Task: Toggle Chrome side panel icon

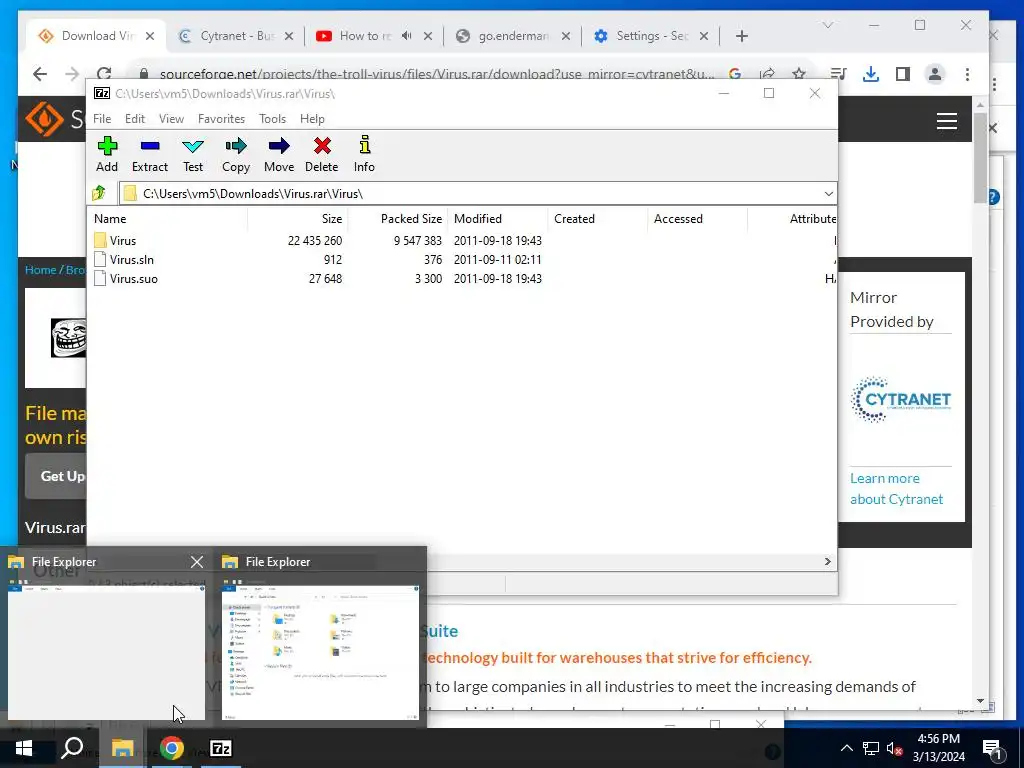Action: tap(903, 74)
